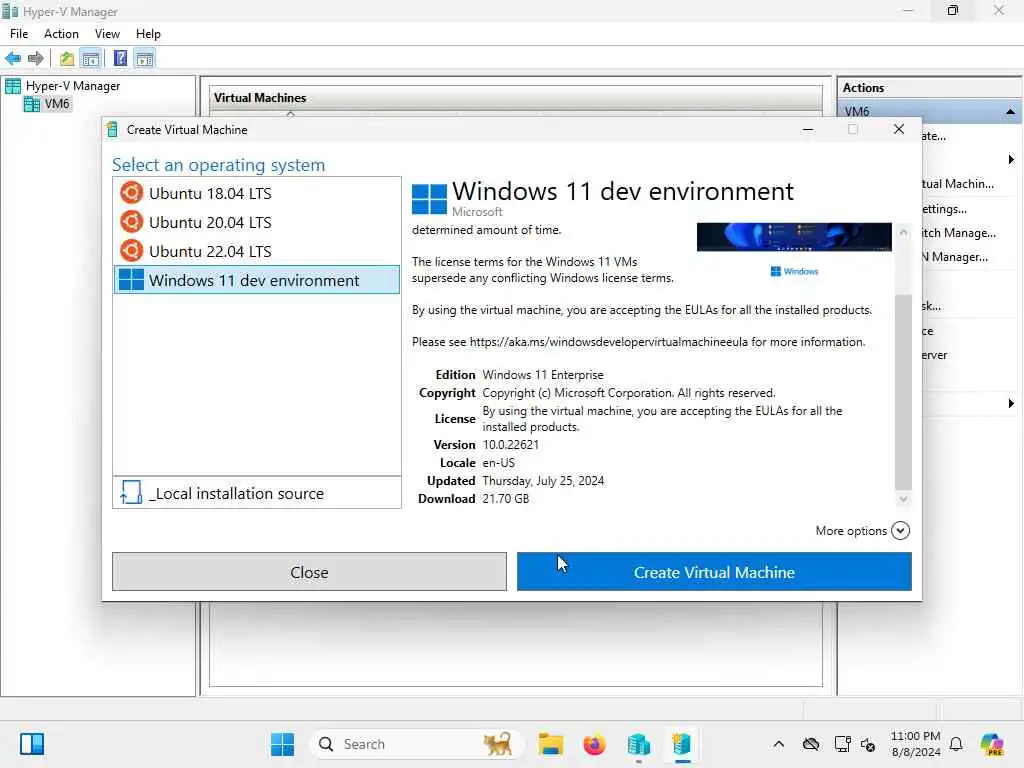The height and width of the screenshot is (768, 1024).
Task: Open the Windows Start menu
Action: 283,744
